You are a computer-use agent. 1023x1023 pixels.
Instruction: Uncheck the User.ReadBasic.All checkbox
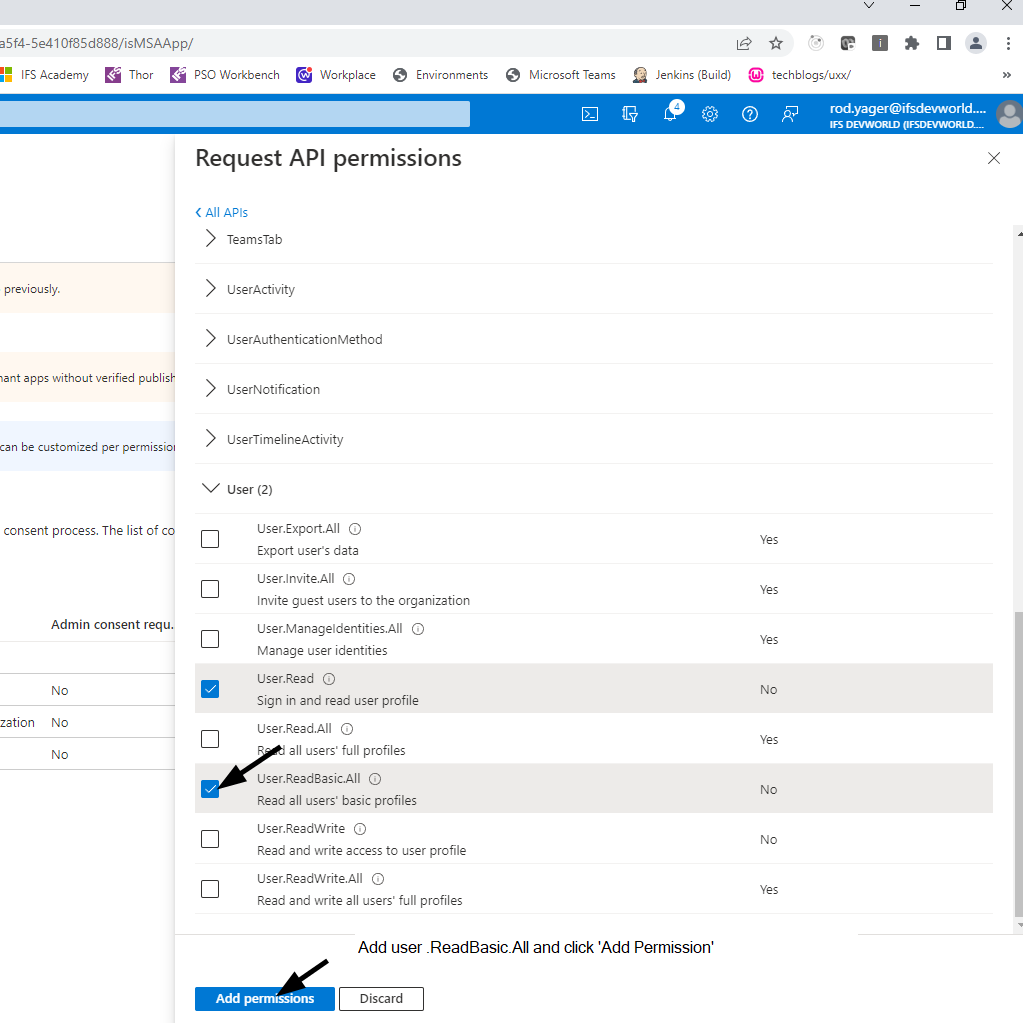[210, 789]
